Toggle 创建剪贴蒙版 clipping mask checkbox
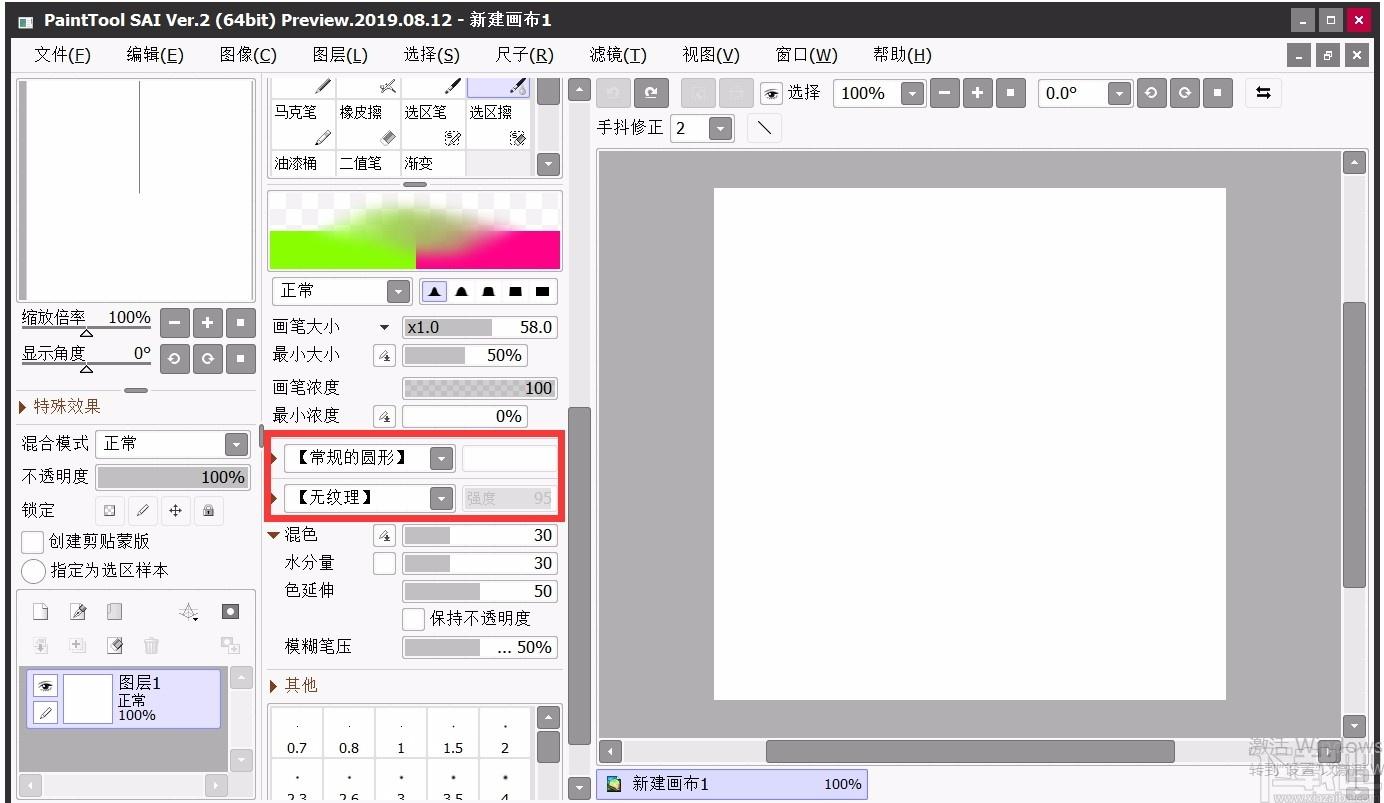Screen dimensions: 1384x803 pos(33,542)
